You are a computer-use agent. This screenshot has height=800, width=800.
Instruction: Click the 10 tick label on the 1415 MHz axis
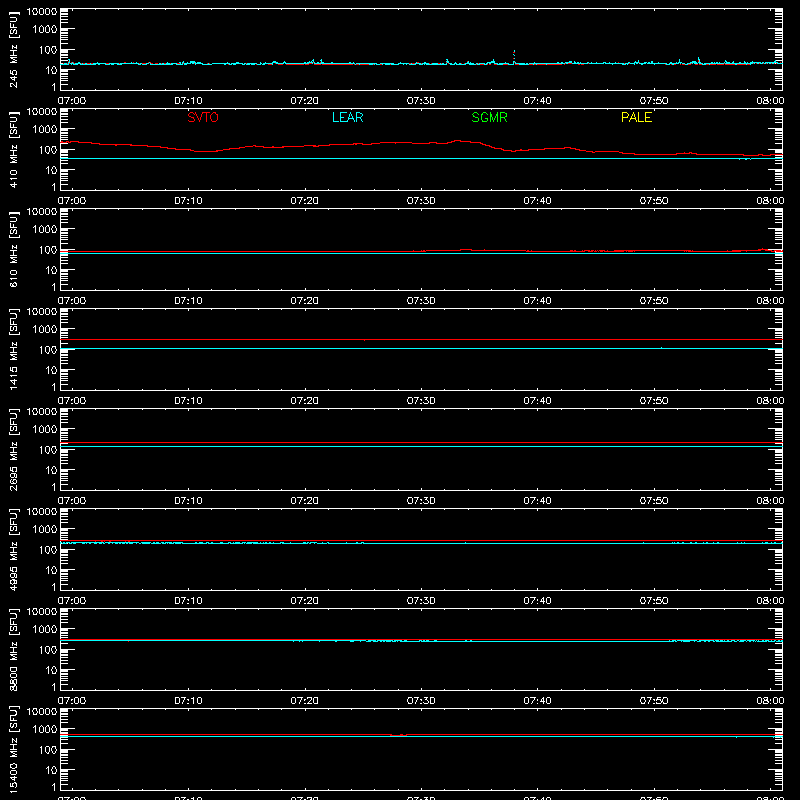point(52,370)
